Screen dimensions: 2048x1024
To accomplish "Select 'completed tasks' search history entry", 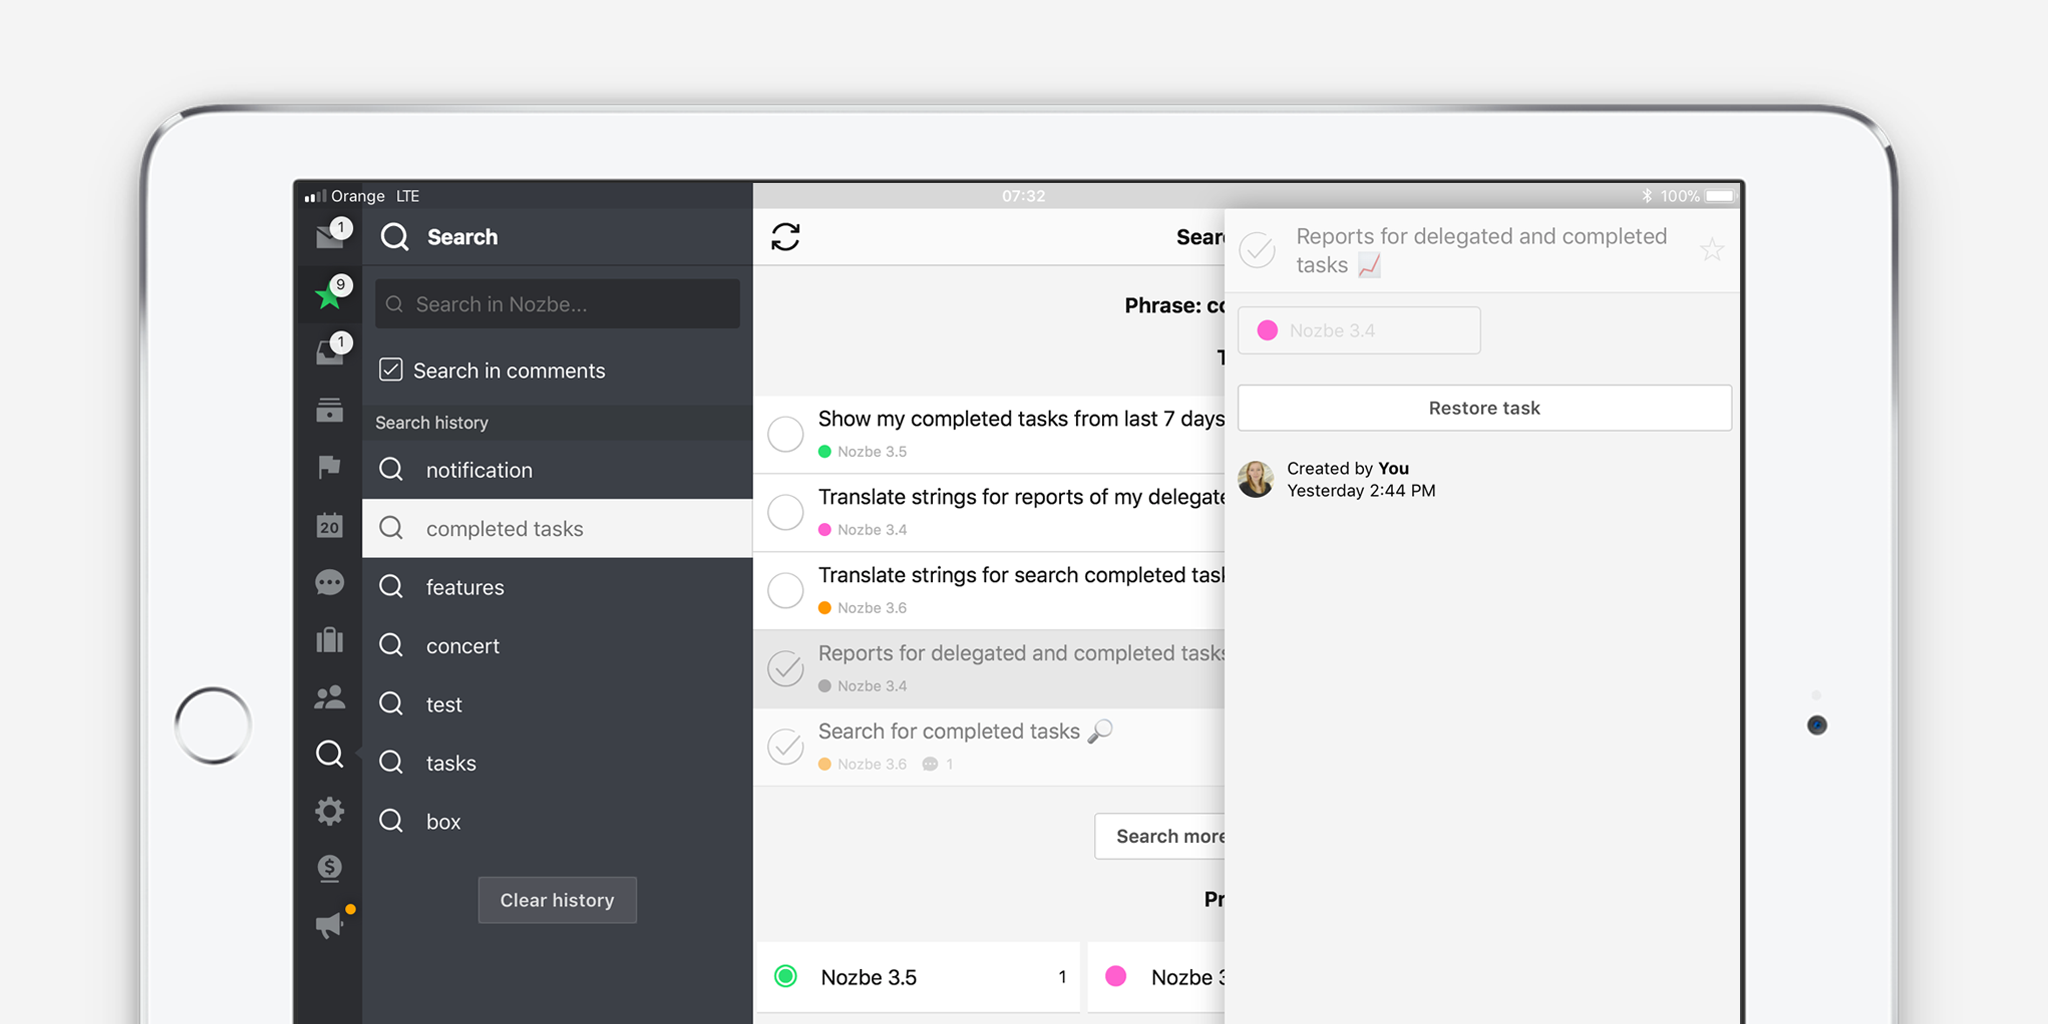I will 557,528.
